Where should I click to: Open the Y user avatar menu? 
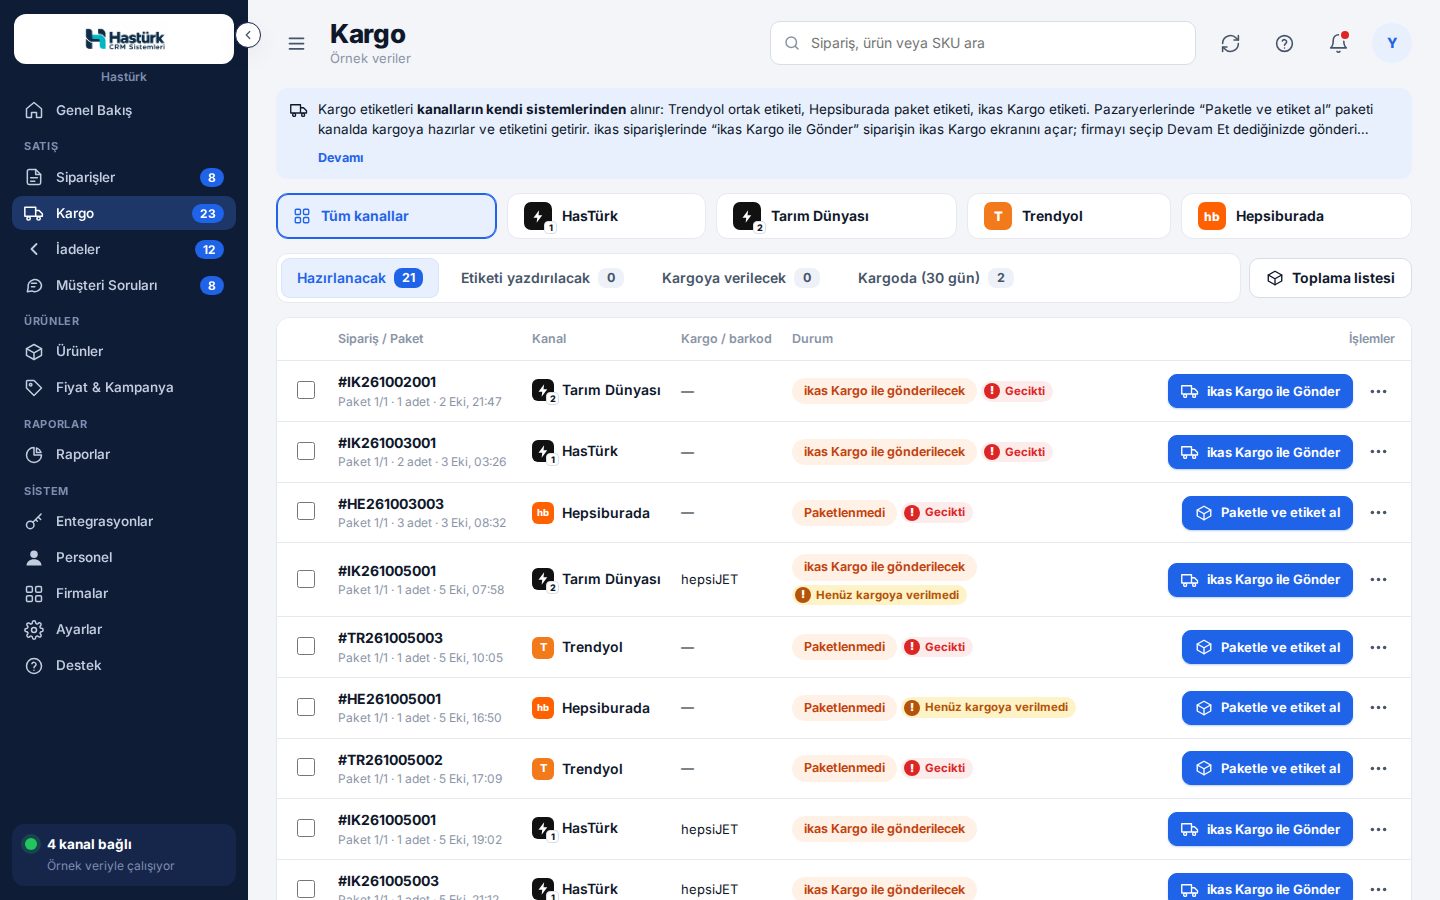pyautogui.click(x=1392, y=43)
